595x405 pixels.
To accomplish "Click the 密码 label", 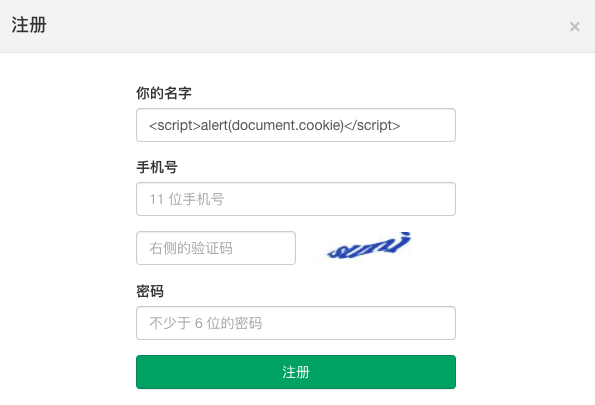I will click(x=150, y=291).
